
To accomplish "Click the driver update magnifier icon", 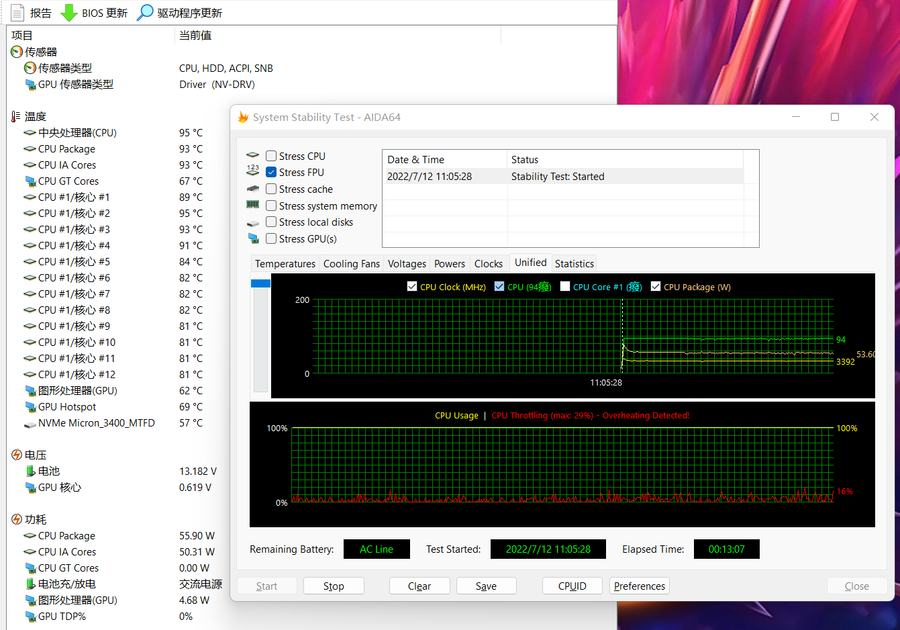I will click(145, 13).
